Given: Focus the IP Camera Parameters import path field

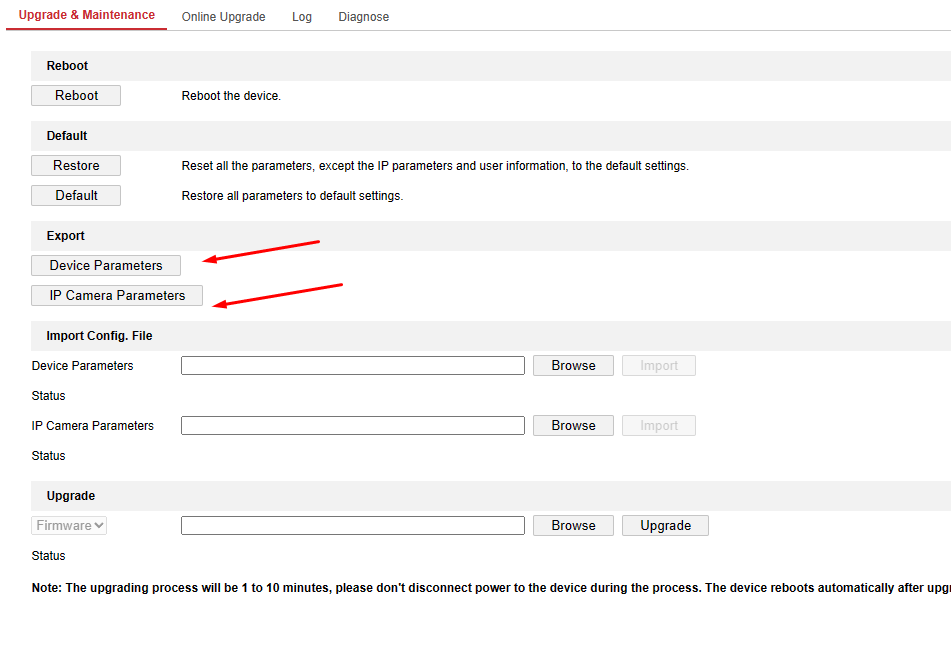Looking at the screenshot, I should click(x=352, y=426).
